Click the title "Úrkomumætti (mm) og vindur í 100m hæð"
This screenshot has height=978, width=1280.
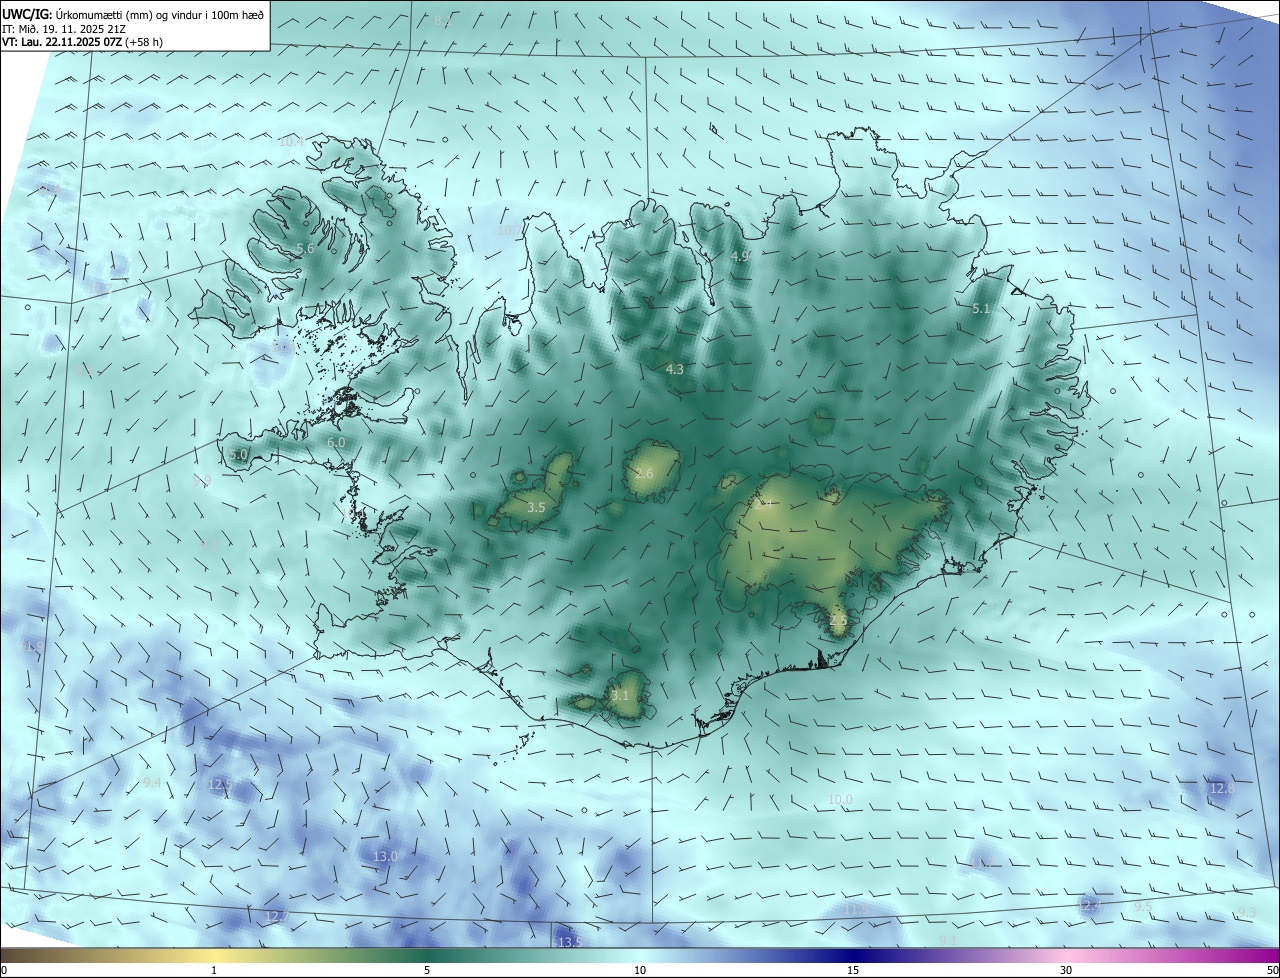pyautogui.click(x=159, y=15)
